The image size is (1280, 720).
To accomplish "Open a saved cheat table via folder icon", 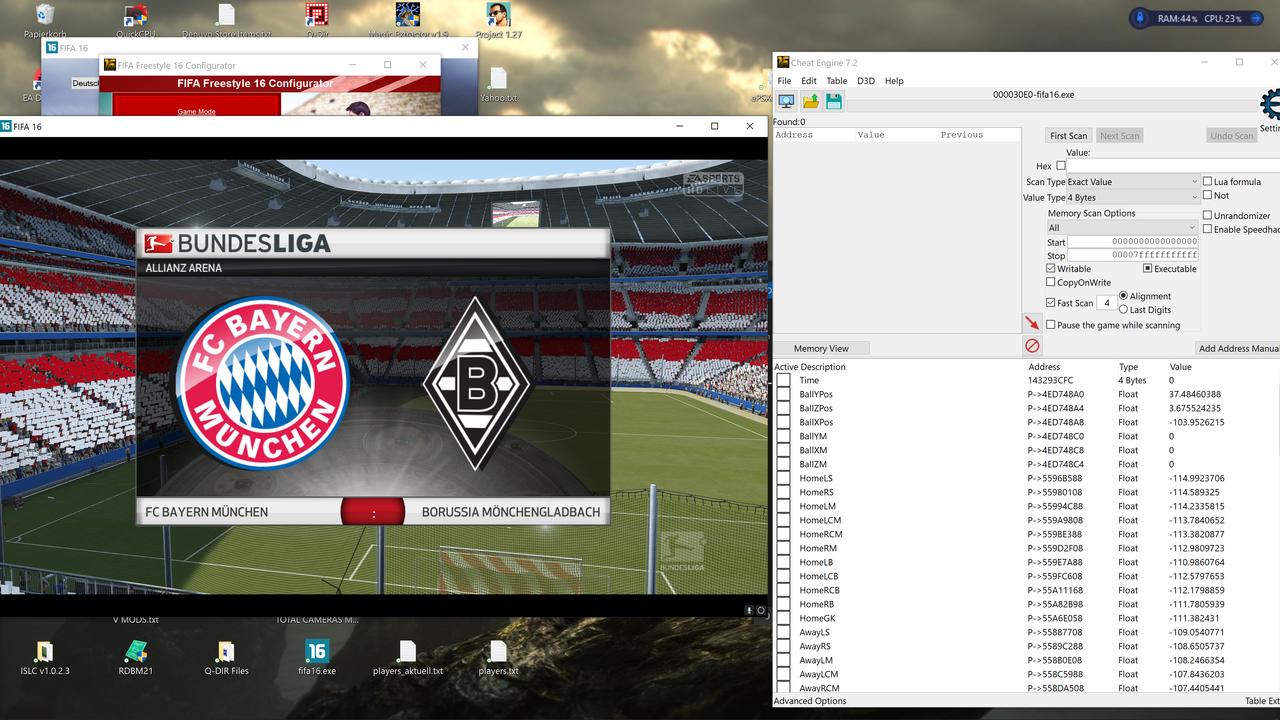I will click(810, 100).
